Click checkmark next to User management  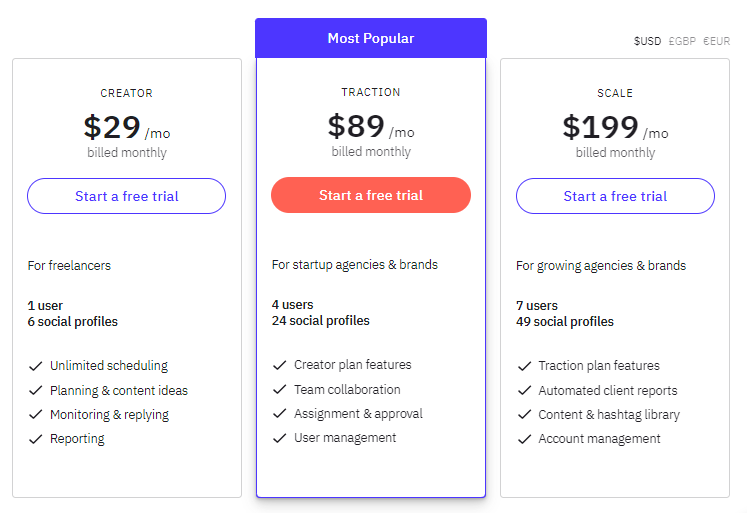coord(280,438)
